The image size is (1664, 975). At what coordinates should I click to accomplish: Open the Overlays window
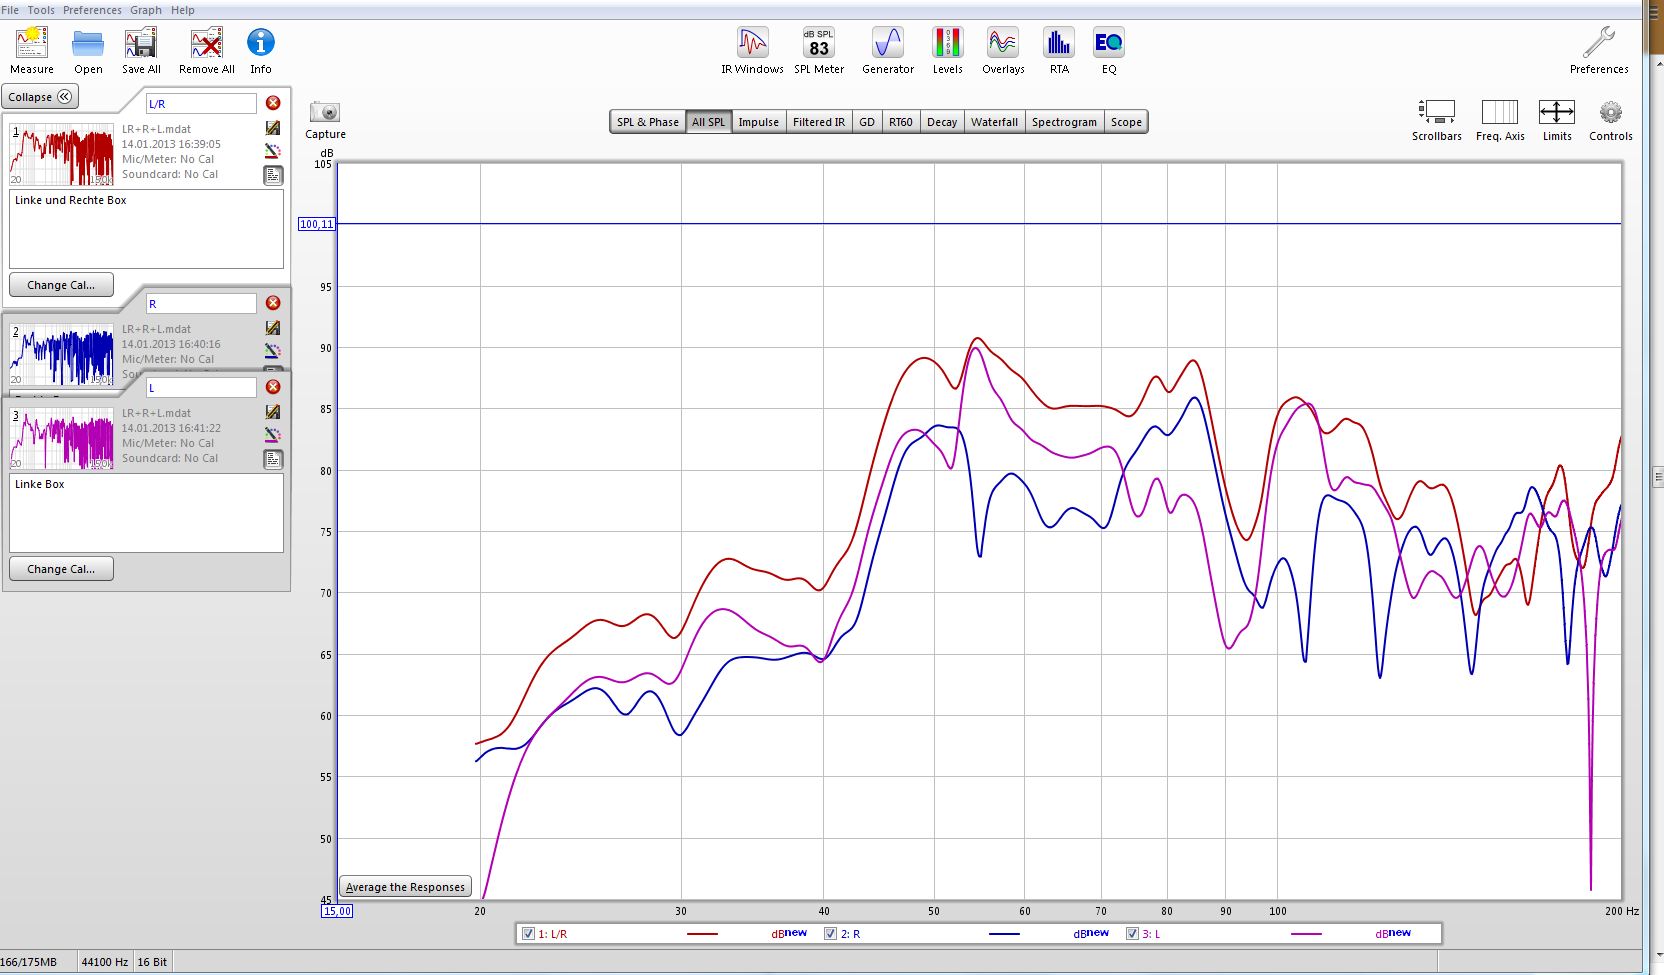pyautogui.click(x=1003, y=43)
